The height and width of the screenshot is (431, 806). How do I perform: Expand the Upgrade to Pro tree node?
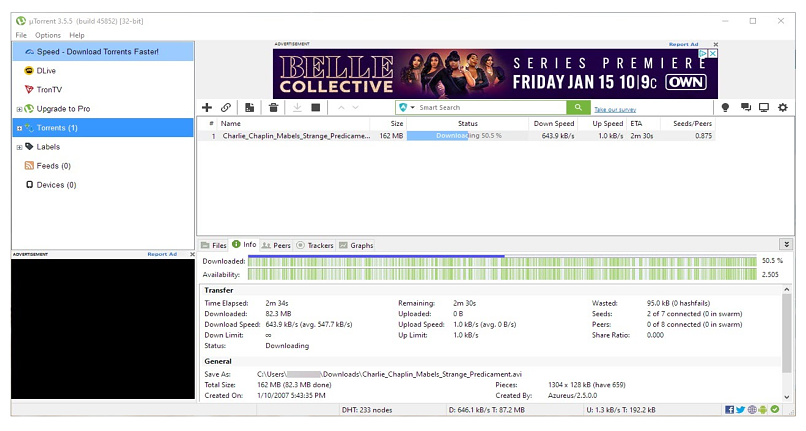[19, 109]
